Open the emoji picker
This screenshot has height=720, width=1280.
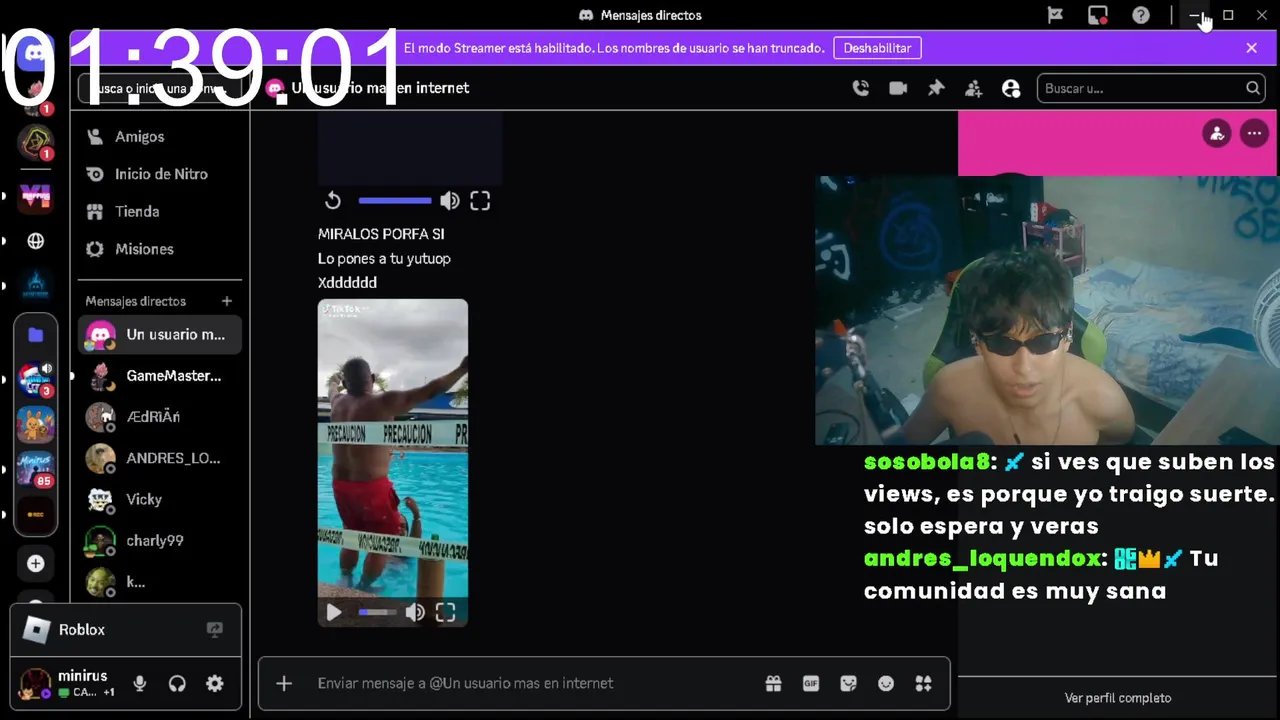[x=886, y=683]
